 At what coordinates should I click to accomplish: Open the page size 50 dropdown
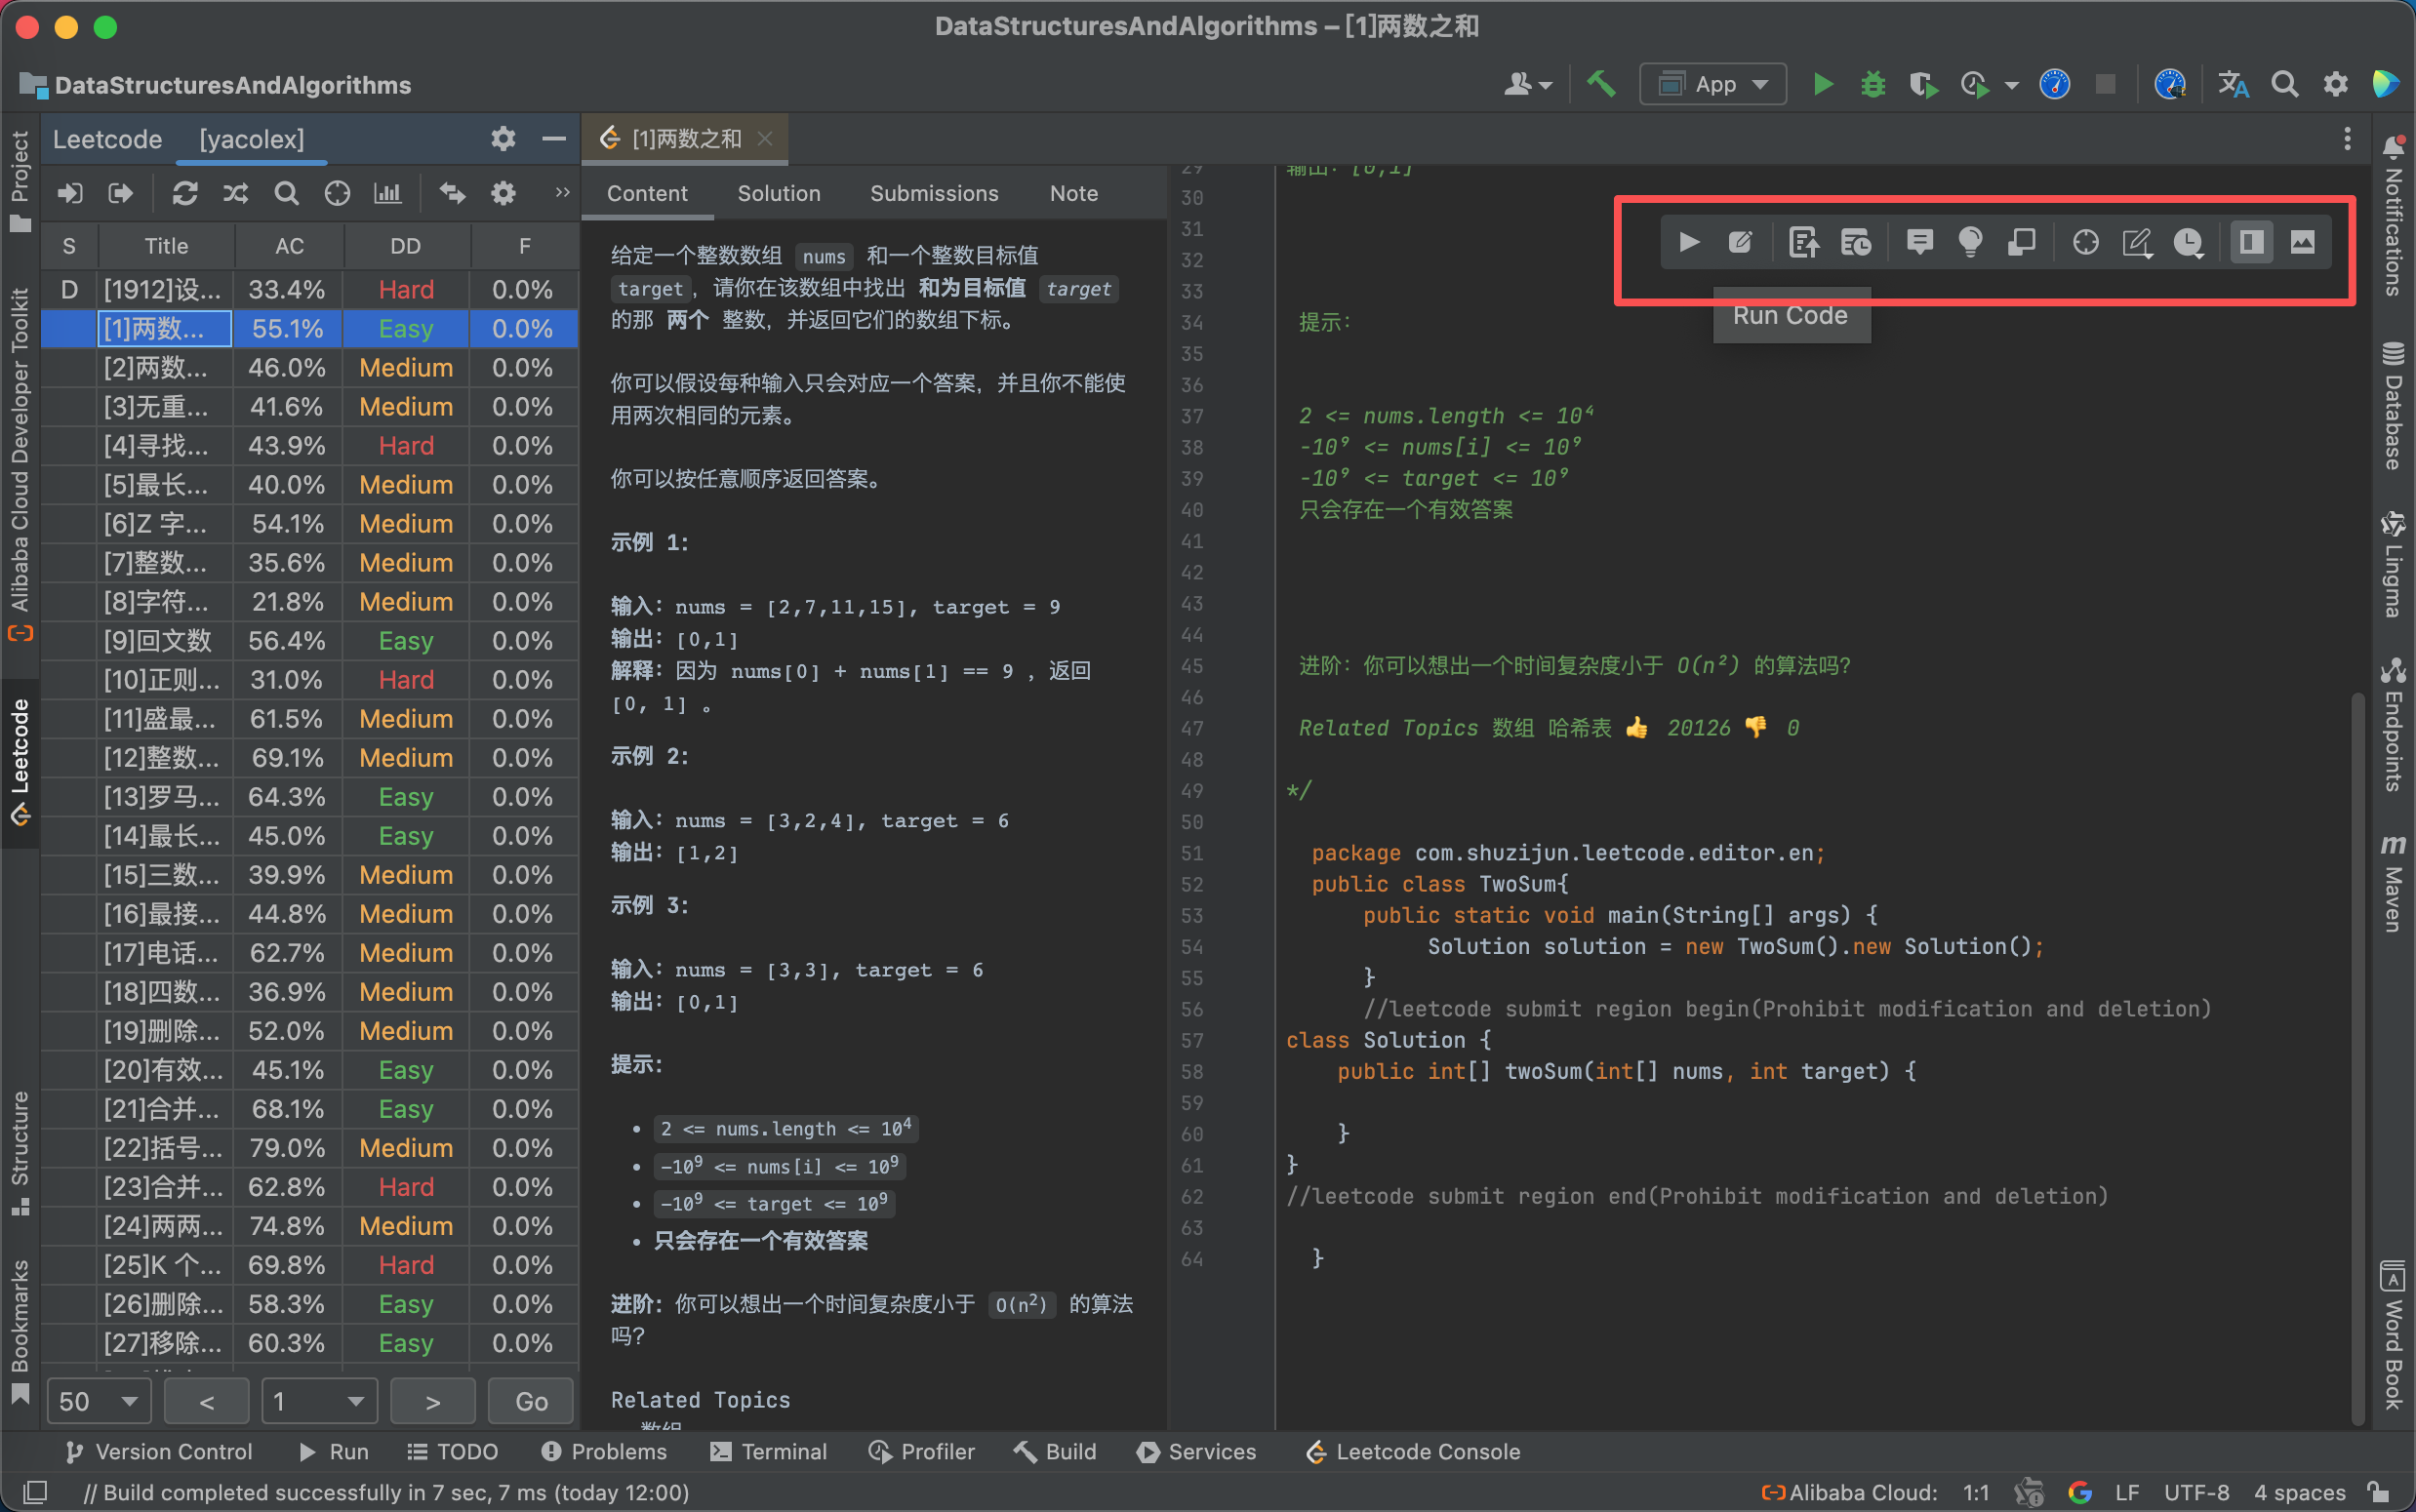click(99, 1400)
